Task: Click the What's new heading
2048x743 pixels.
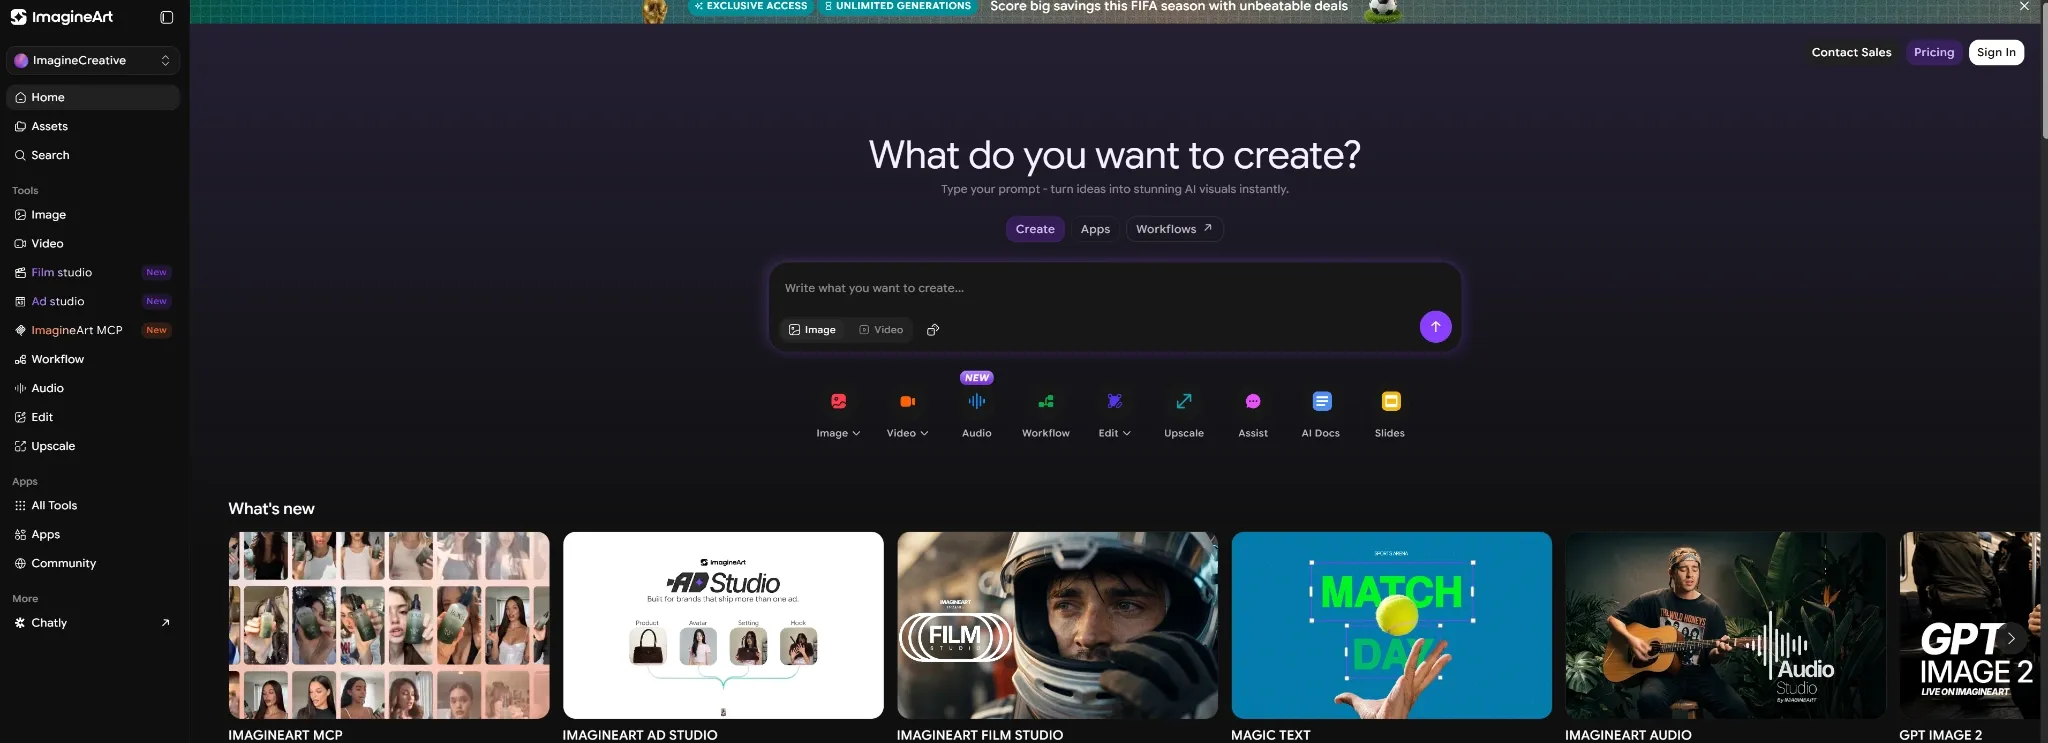Action: click(x=271, y=508)
